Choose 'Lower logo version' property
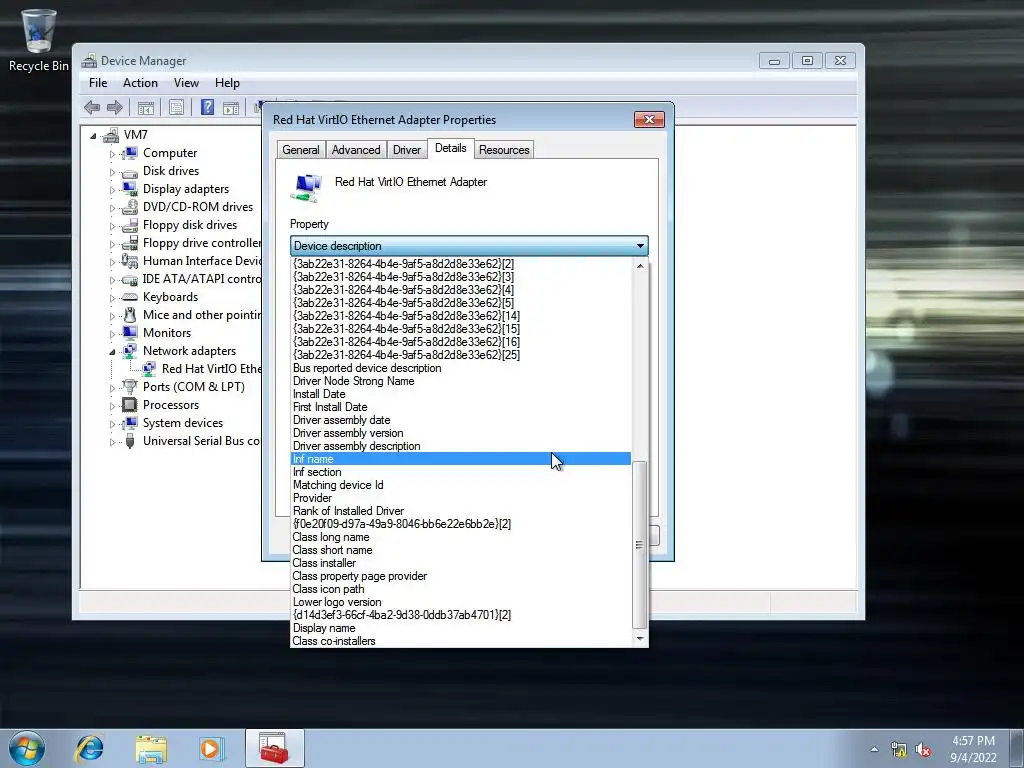1024x768 pixels. (x=461, y=602)
